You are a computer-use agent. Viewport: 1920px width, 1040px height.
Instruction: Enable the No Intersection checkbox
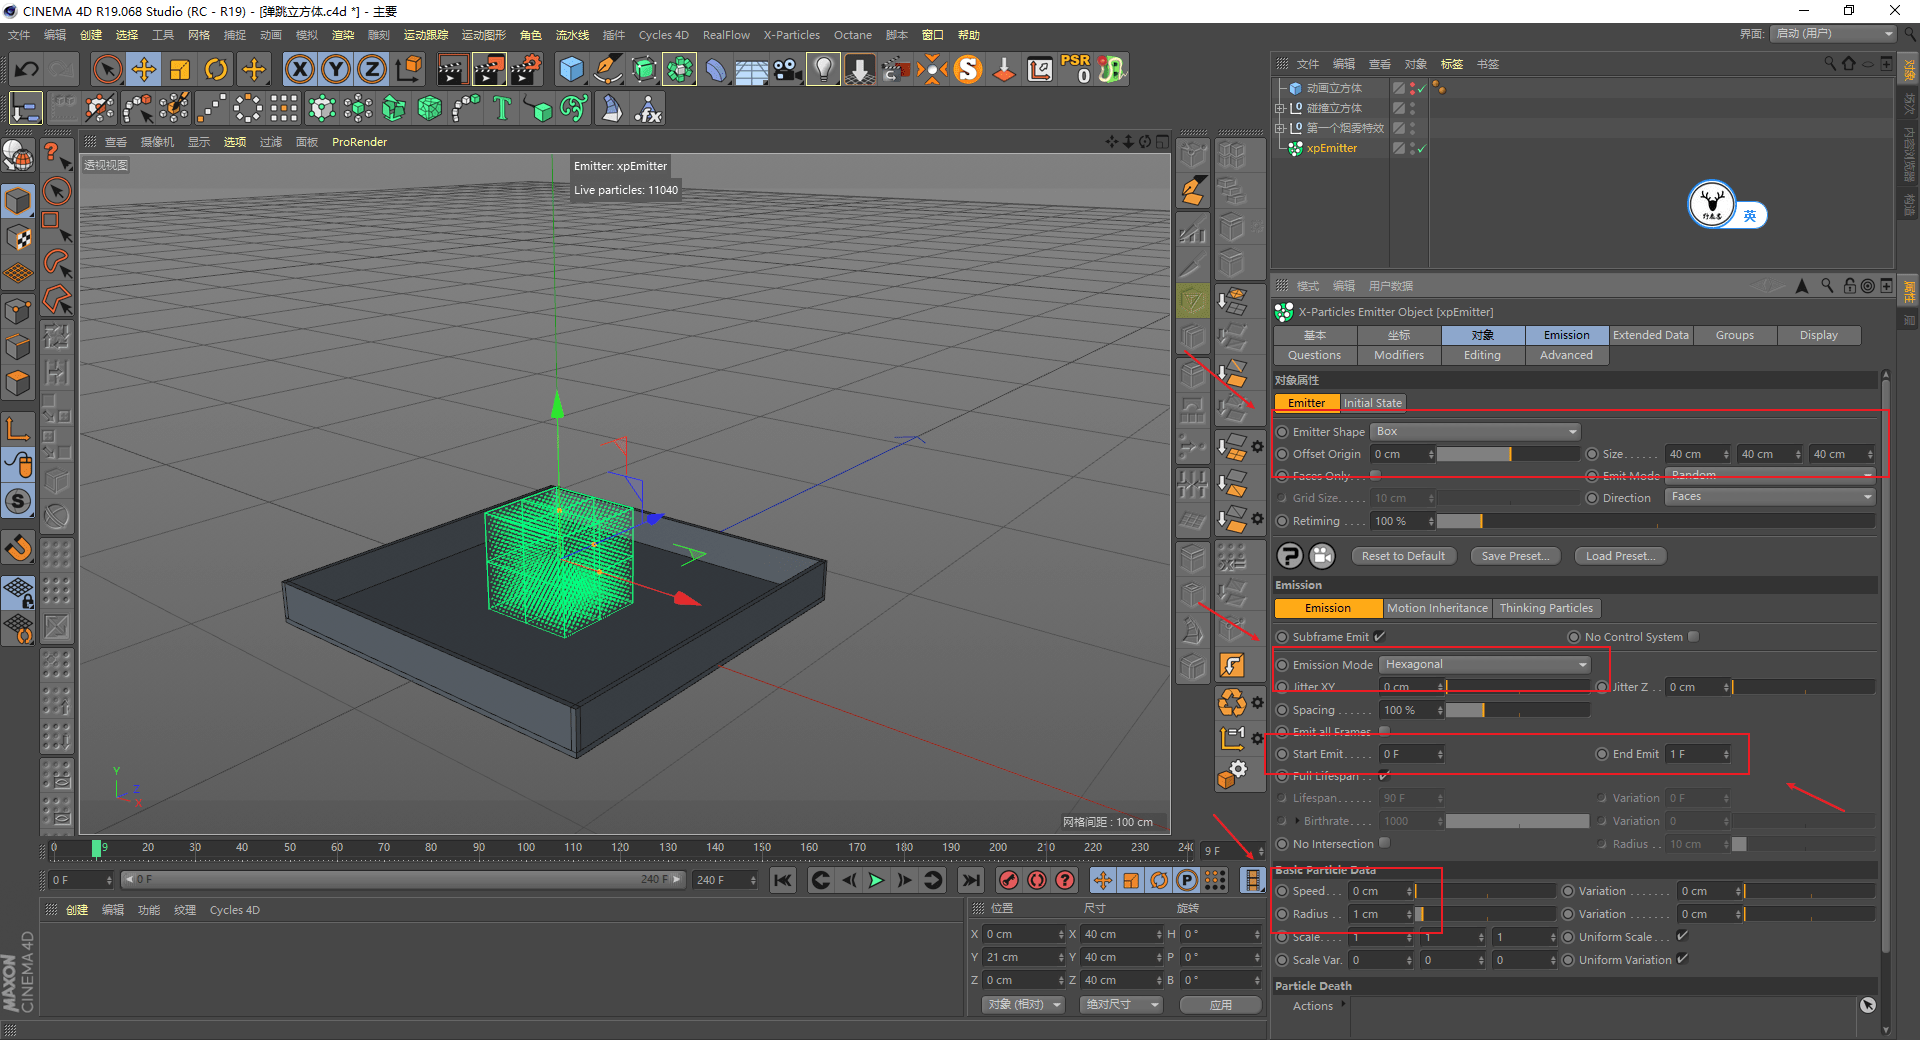[x=1385, y=843]
